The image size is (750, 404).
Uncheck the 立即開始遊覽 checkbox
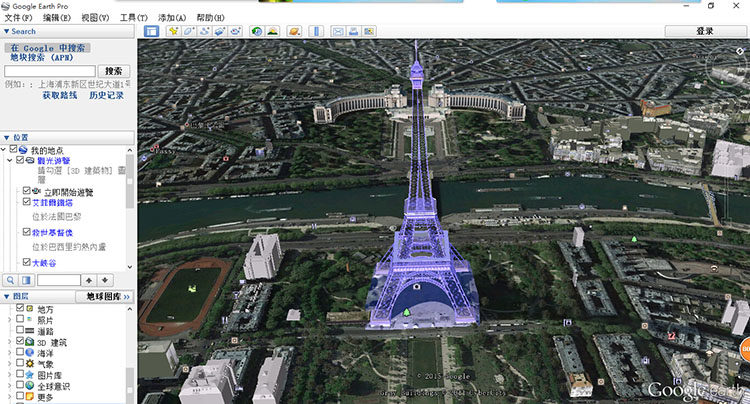click(x=27, y=191)
